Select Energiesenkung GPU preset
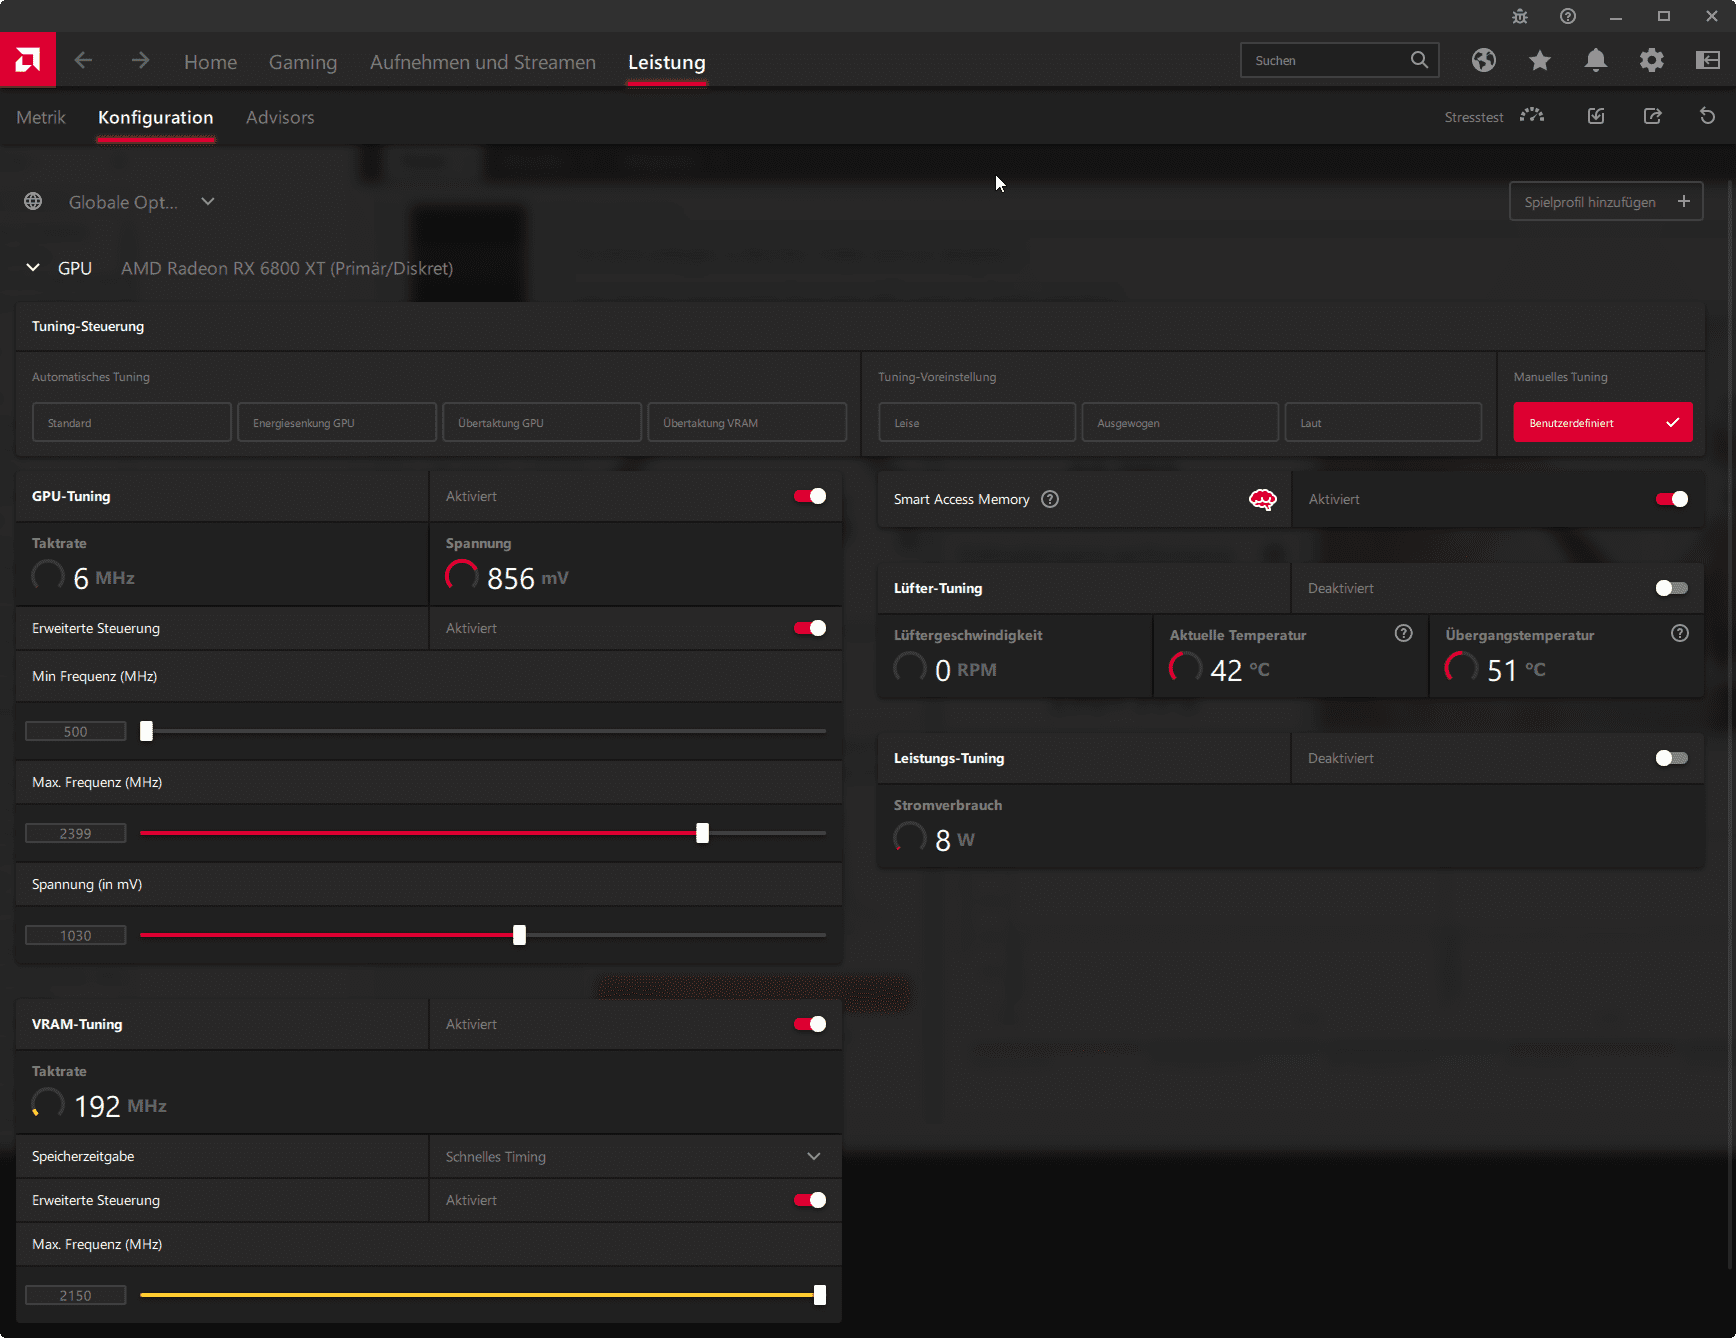Viewport: 1736px width, 1338px height. [x=337, y=422]
